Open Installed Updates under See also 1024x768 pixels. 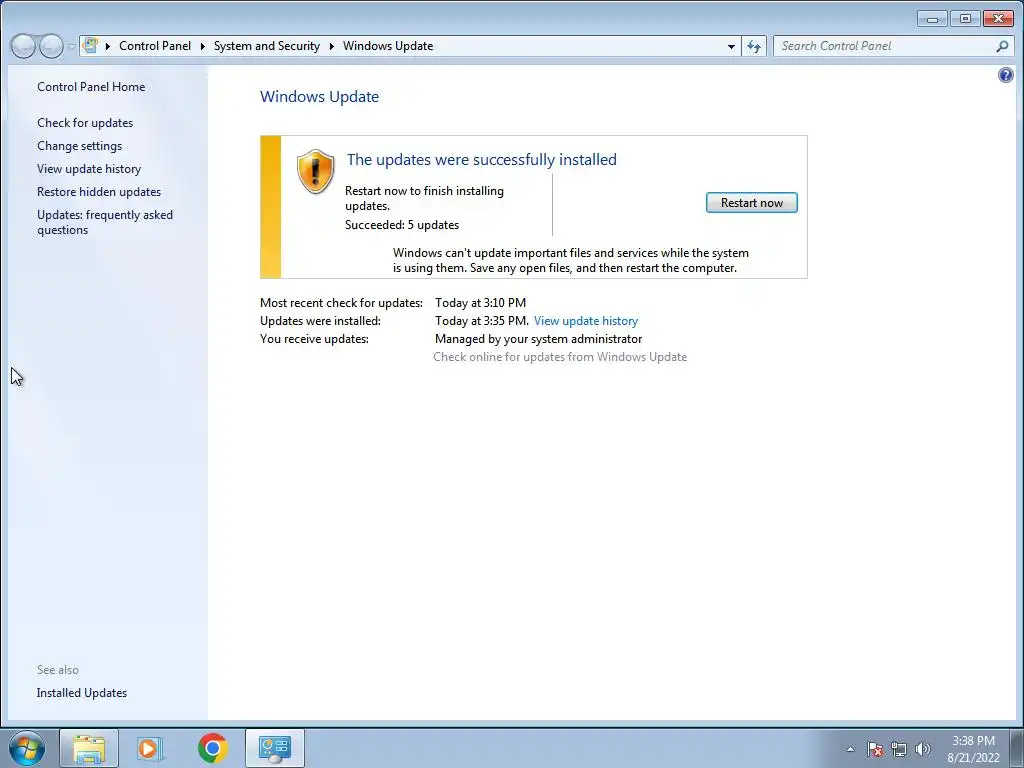coord(82,693)
